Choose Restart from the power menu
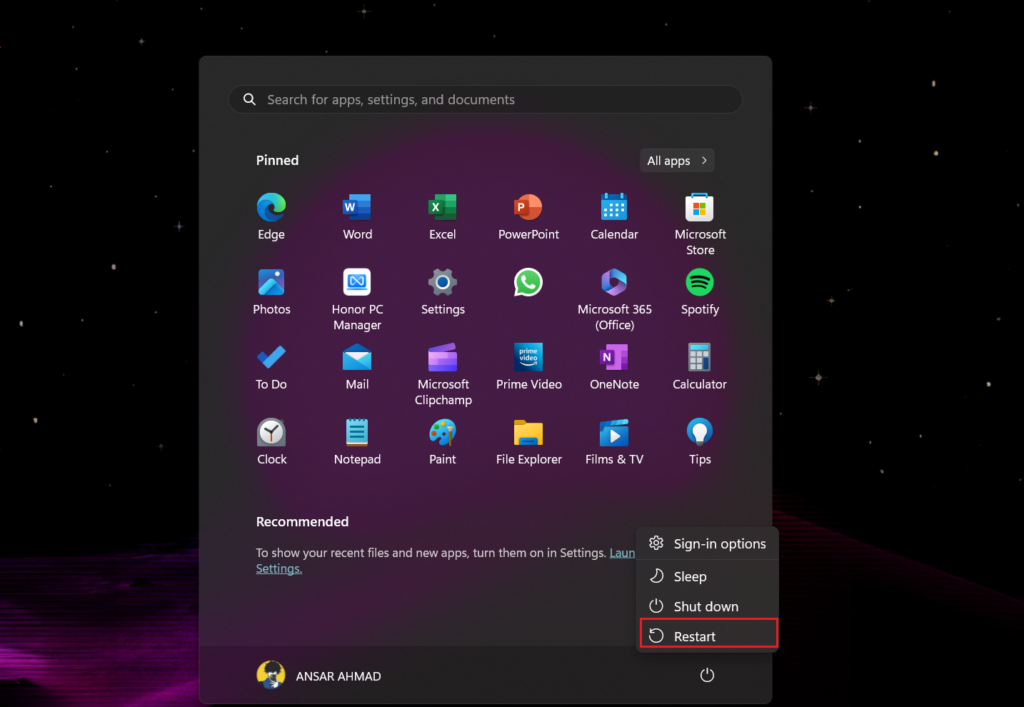The image size is (1024, 707). [709, 634]
